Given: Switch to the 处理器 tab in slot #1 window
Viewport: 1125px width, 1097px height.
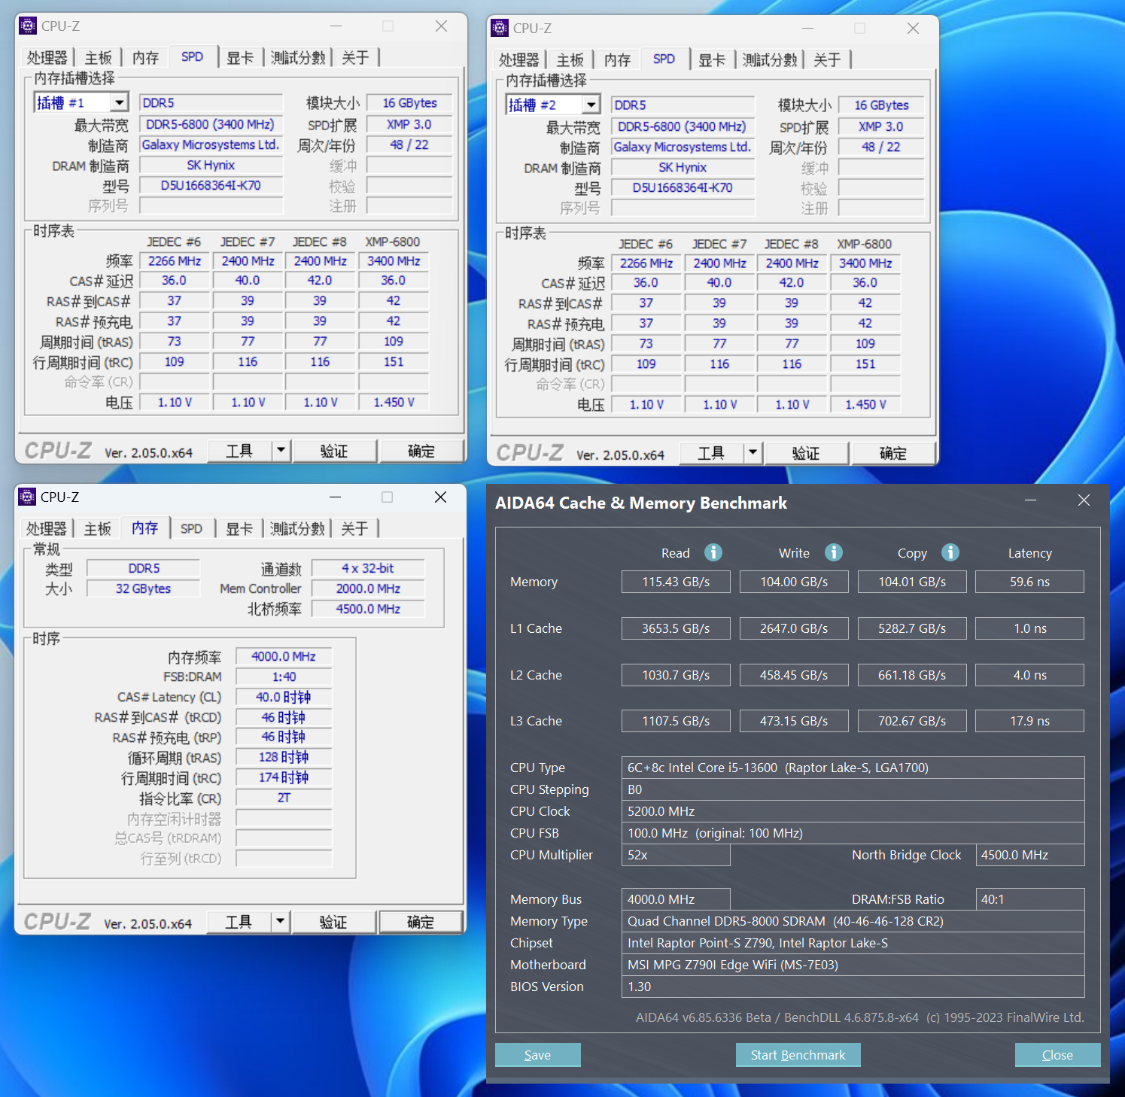Looking at the screenshot, I should coord(47,58).
